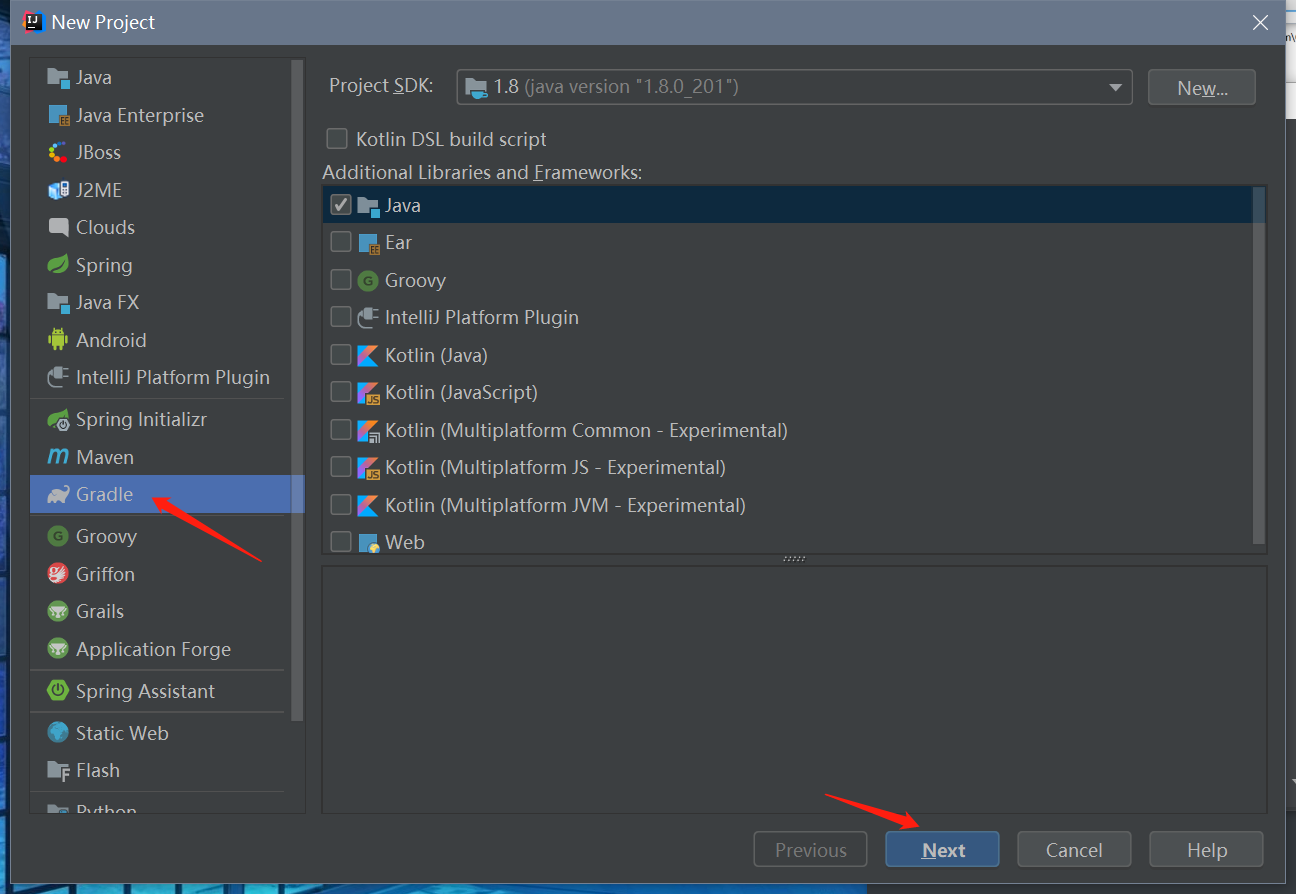Select 'Kotlin (Multiplatform JS - Experimental)' row text
This screenshot has width=1296, height=894.
555,468
